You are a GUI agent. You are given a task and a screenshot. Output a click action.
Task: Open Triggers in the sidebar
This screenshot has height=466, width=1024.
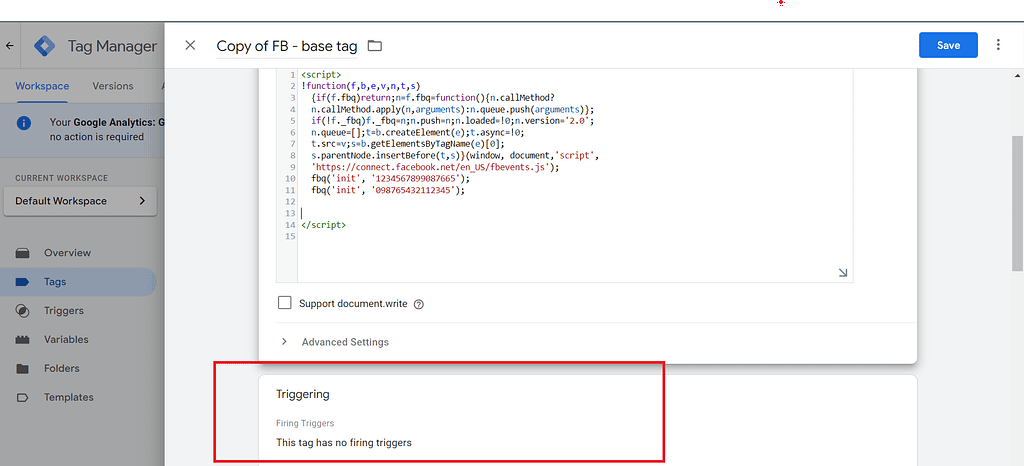coord(64,311)
